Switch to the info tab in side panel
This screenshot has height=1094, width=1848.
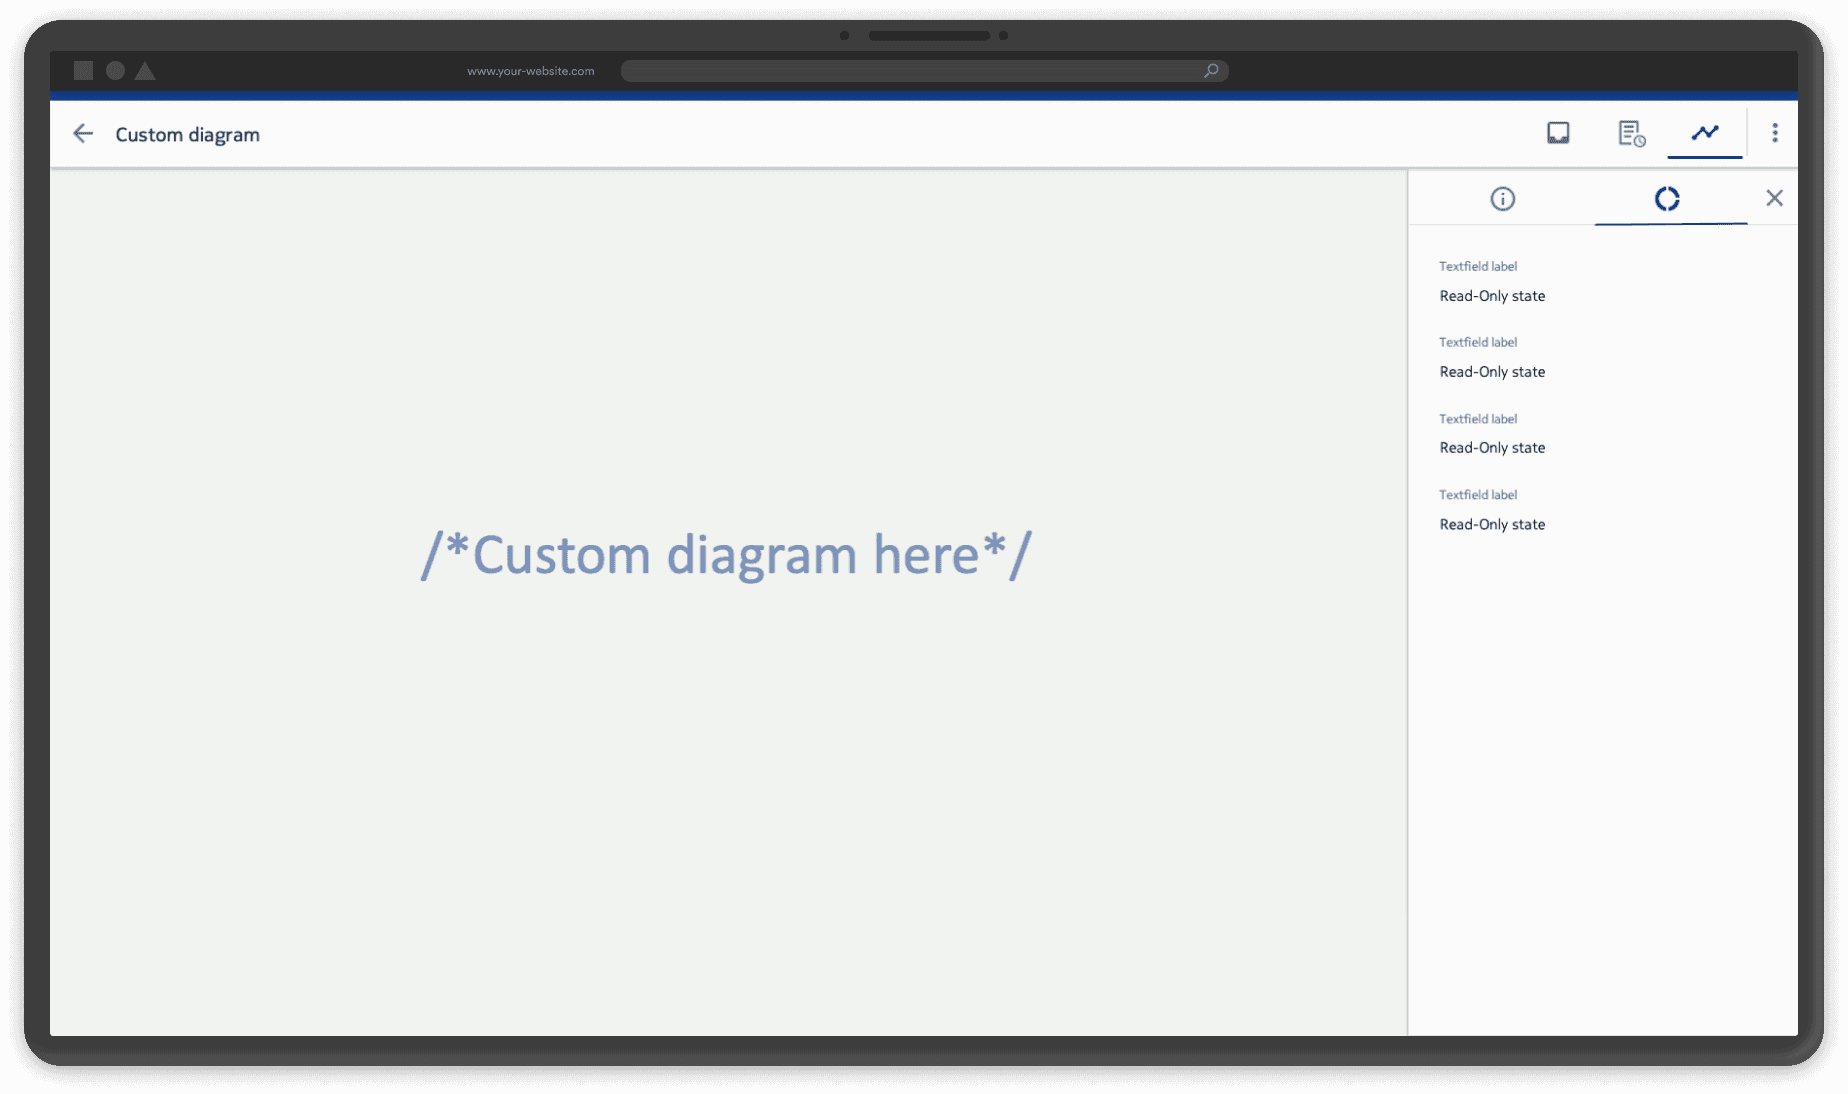1502,198
